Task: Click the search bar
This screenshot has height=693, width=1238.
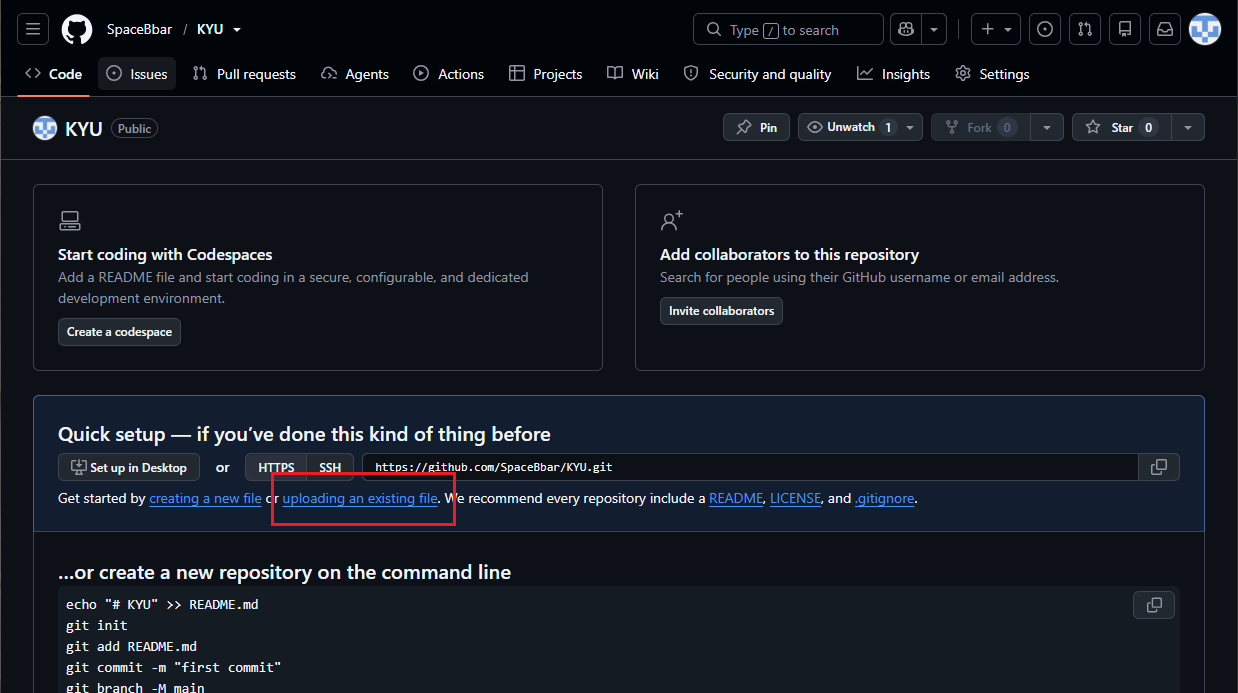Action: click(788, 29)
